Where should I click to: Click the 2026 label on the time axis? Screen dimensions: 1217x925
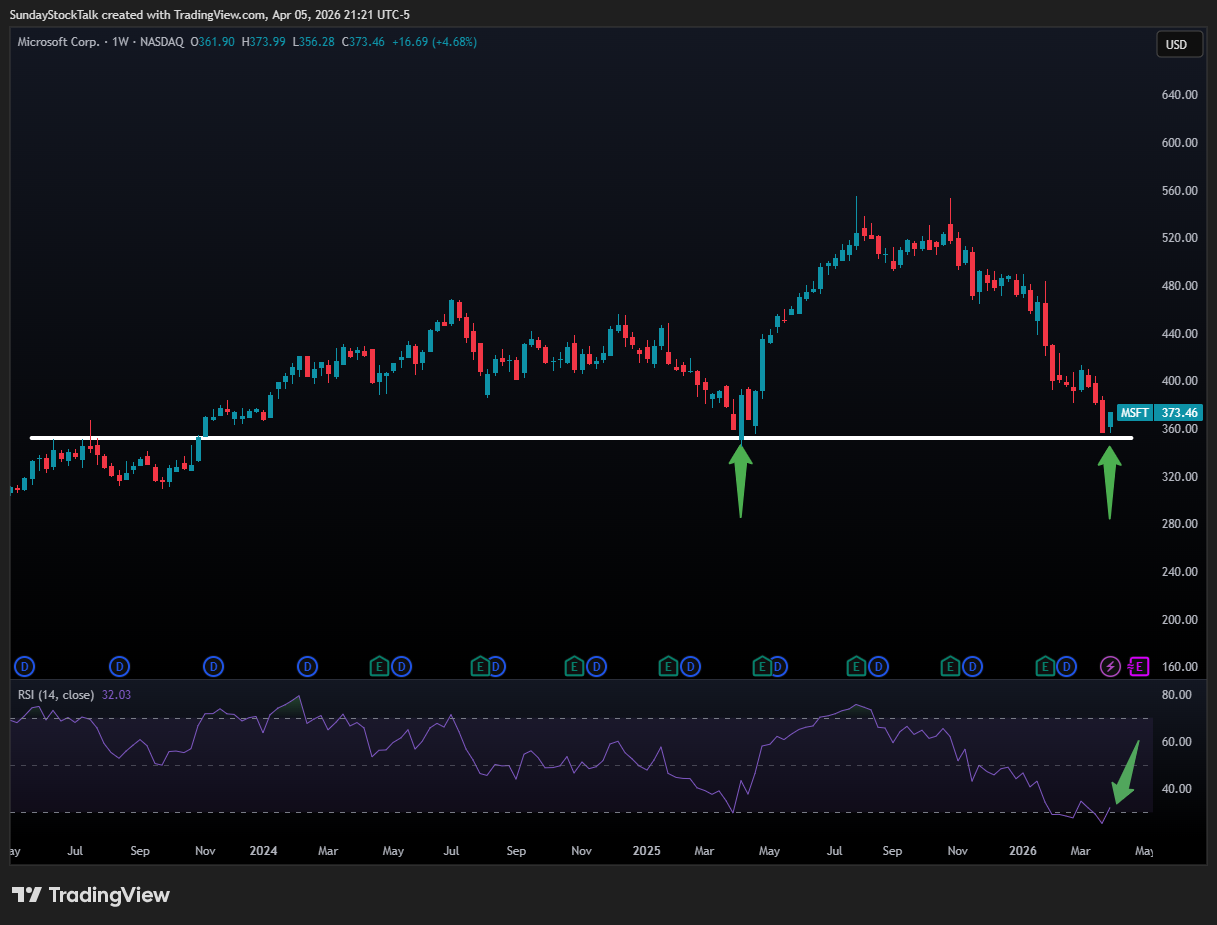tap(1022, 851)
